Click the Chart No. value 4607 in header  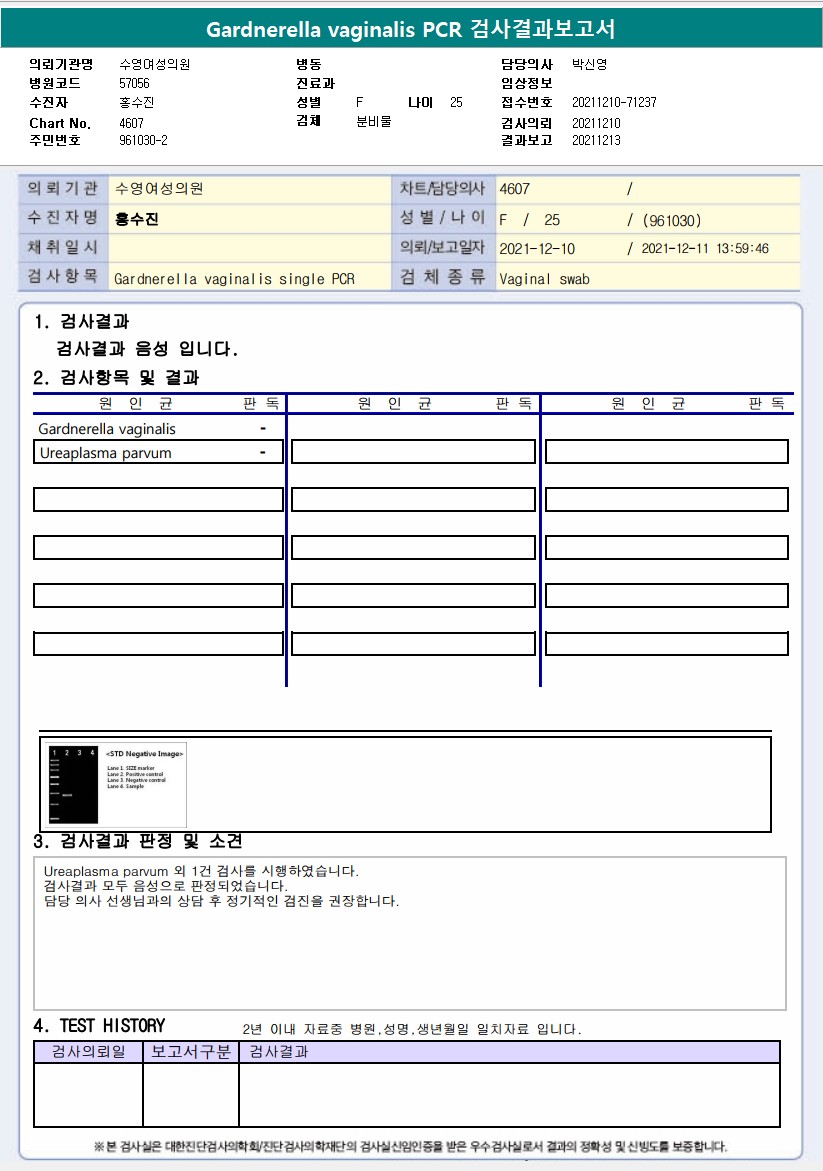(x=131, y=123)
